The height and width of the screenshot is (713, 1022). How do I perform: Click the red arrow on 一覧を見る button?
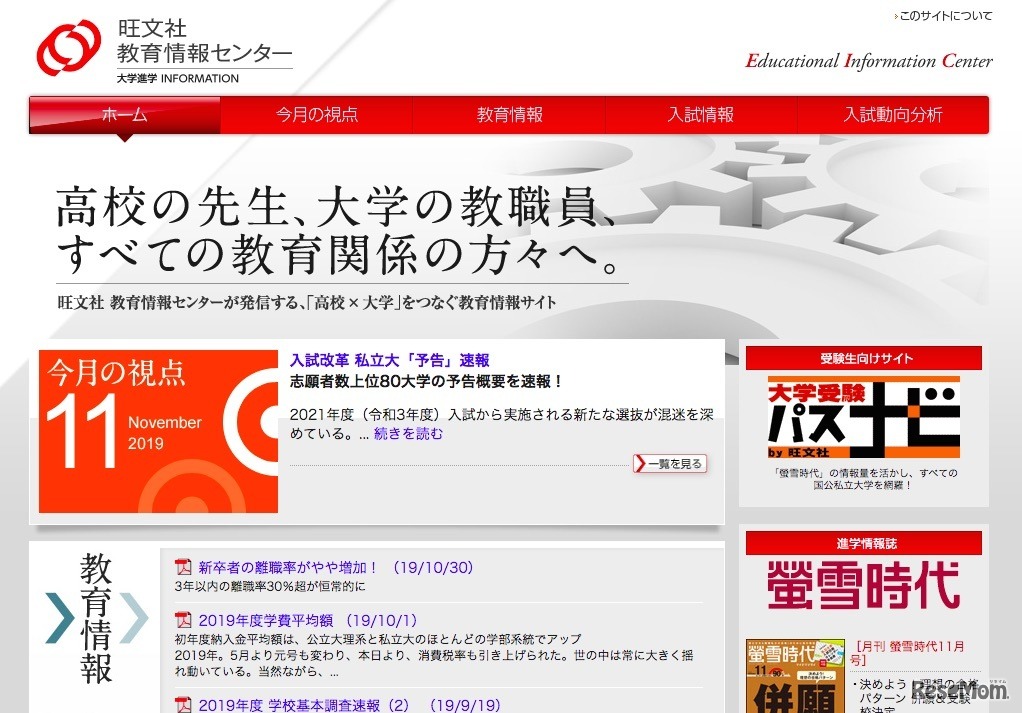point(640,463)
